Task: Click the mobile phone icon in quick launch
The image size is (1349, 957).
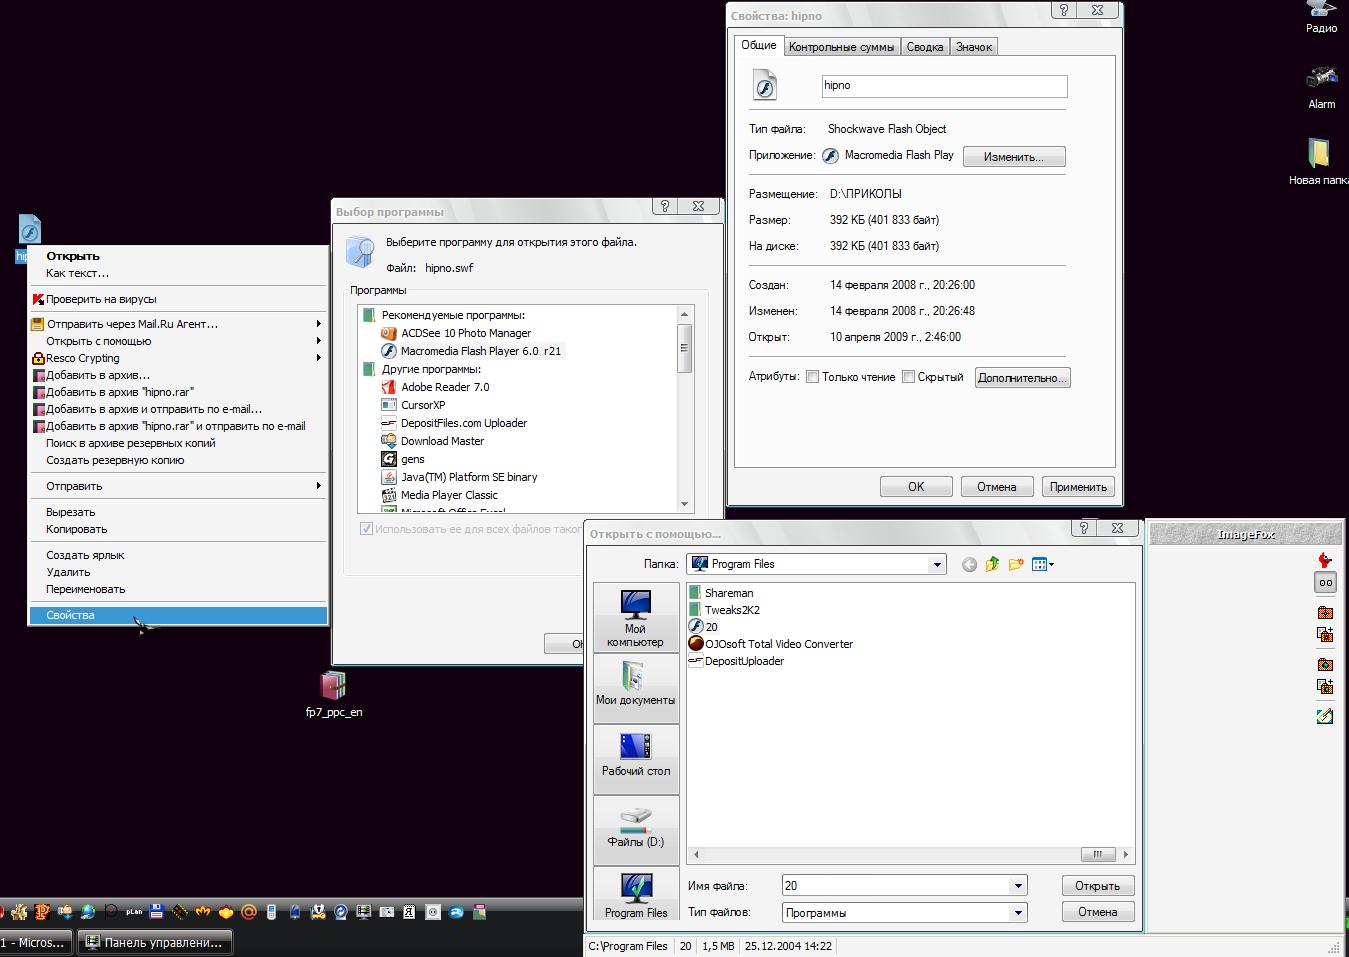Action: 272,911
